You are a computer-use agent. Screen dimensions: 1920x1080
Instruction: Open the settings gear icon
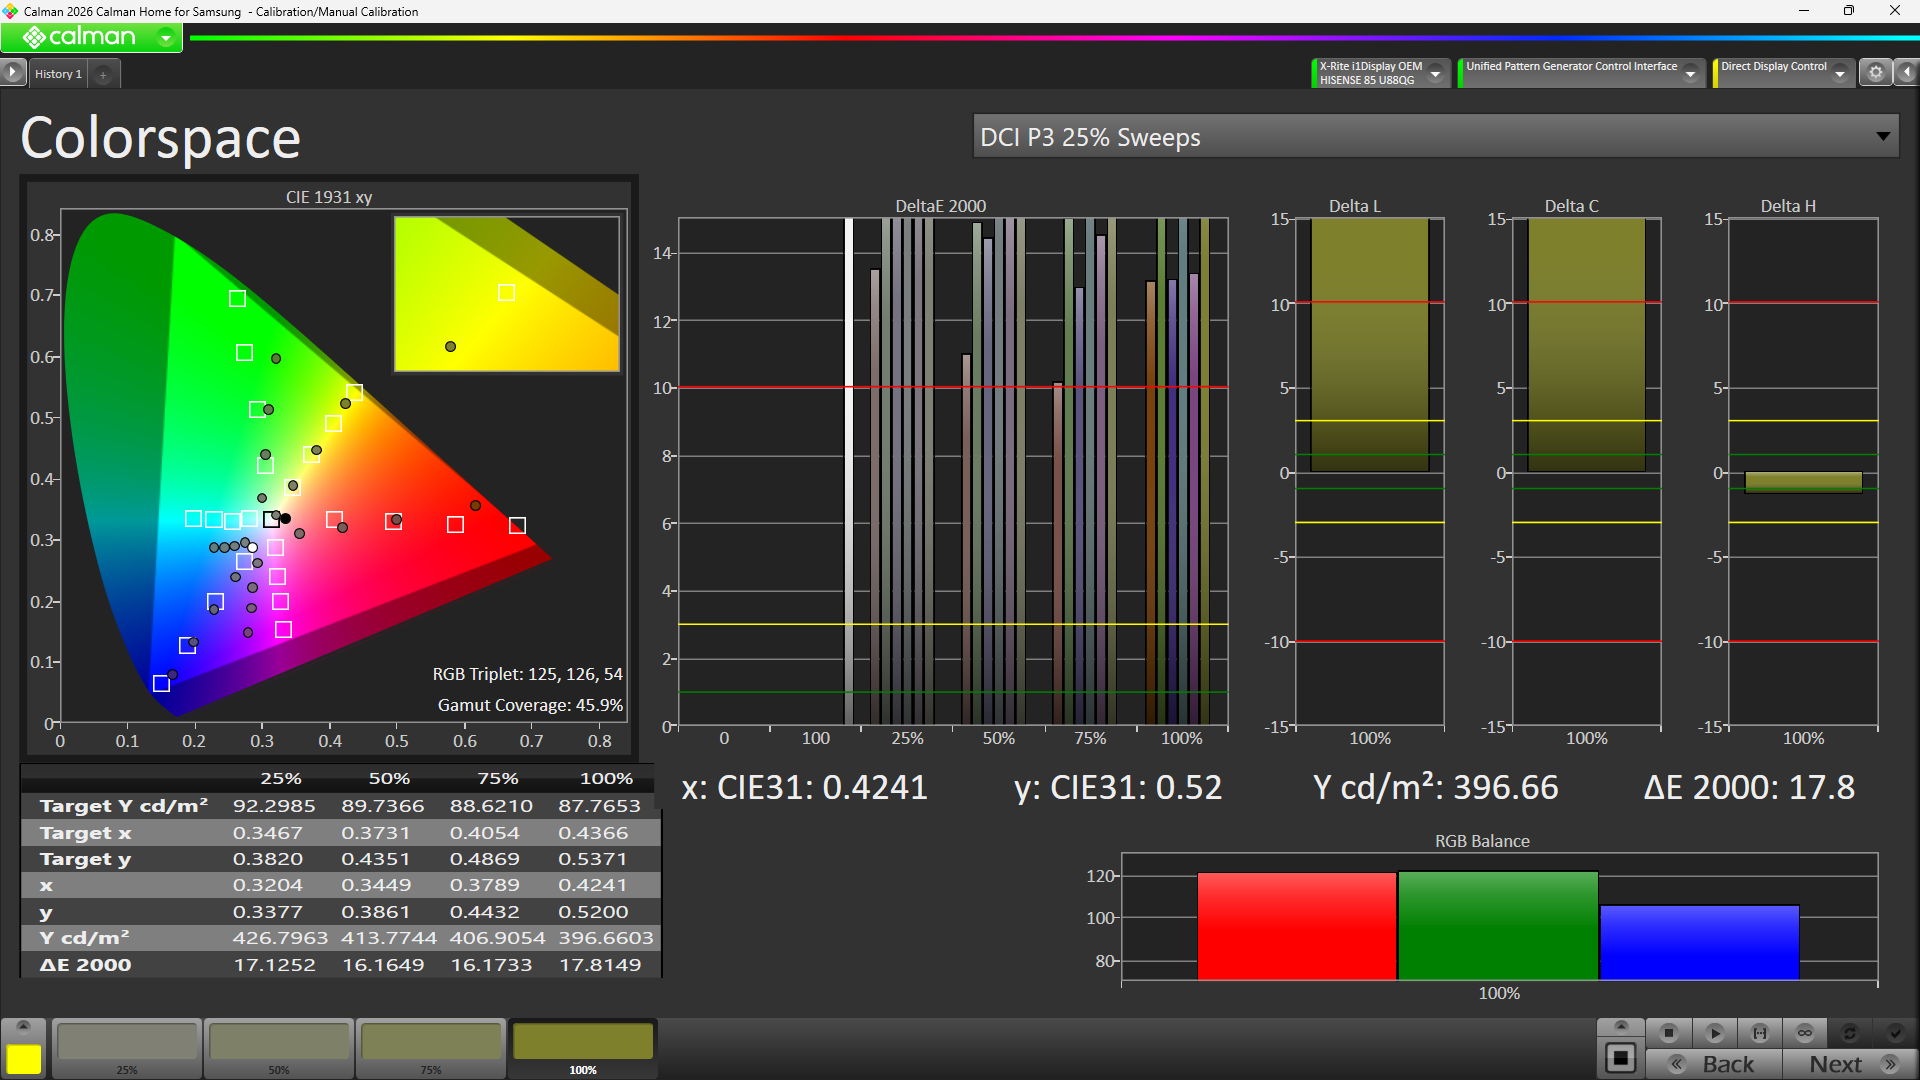[x=1876, y=73]
